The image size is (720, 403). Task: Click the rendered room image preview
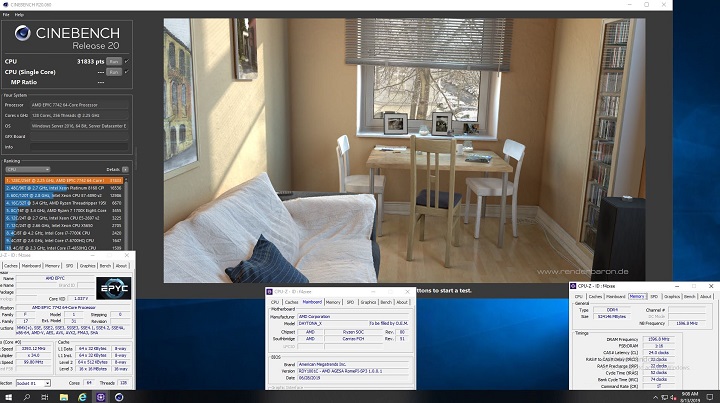click(404, 150)
